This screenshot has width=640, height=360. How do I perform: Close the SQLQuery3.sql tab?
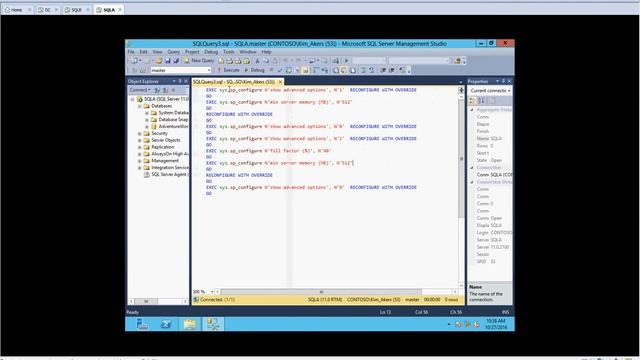(280, 82)
